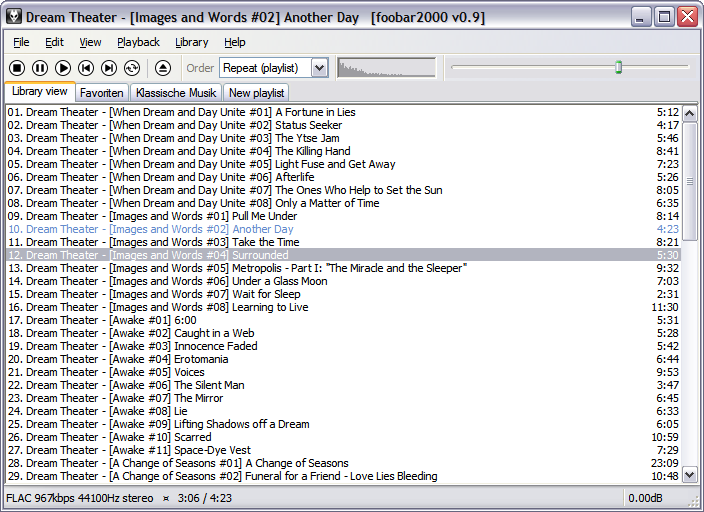Select track 'Under a Glass Moon'

point(343,281)
